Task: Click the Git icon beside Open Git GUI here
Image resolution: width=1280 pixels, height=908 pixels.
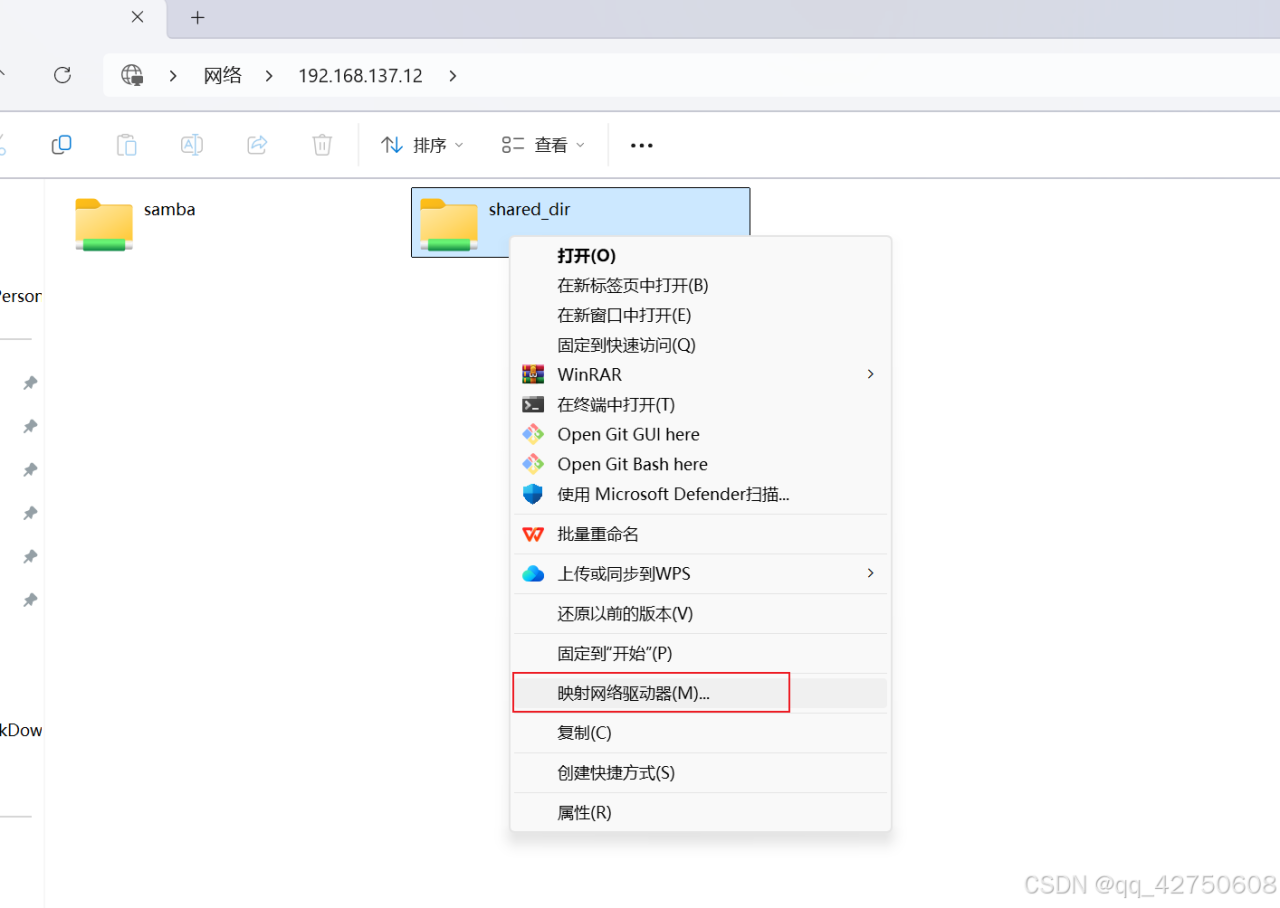Action: click(x=533, y=434)
